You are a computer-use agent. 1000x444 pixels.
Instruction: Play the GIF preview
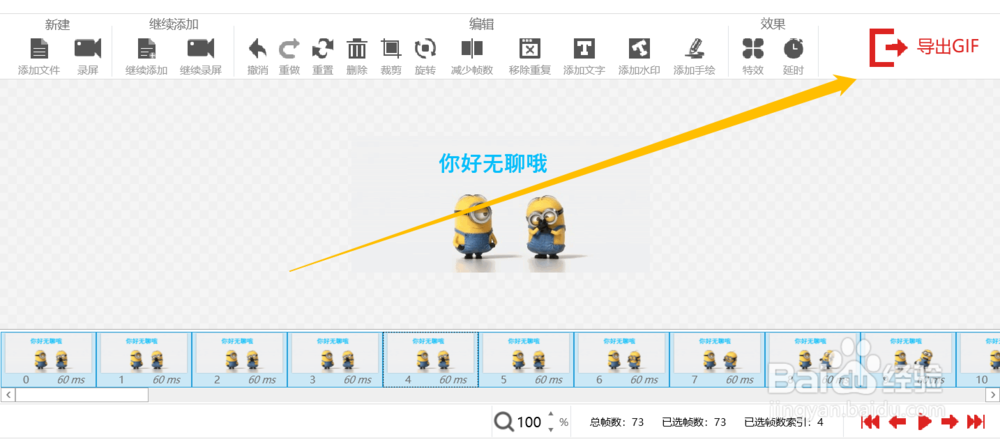pos(924,422)
